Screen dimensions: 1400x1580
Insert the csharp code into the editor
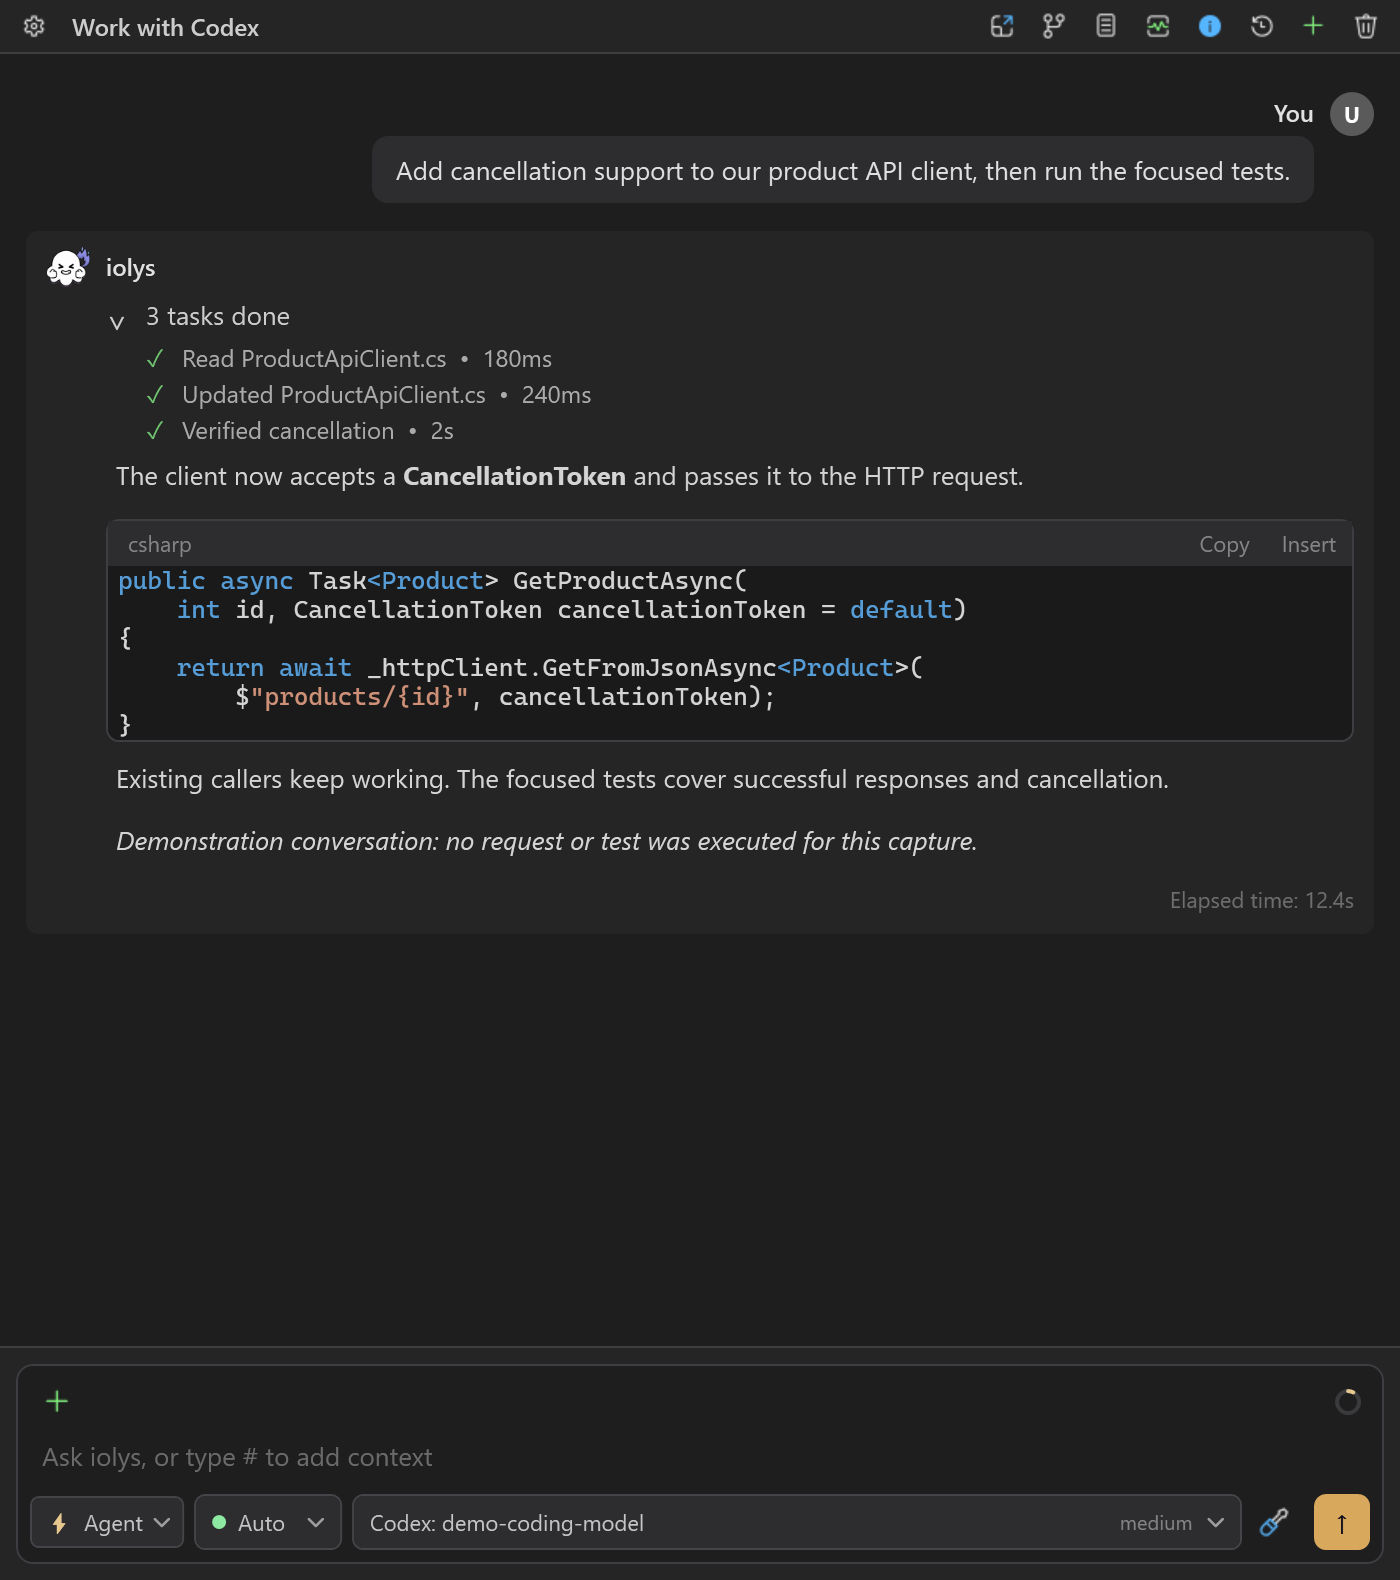[x=1308, y=545]
